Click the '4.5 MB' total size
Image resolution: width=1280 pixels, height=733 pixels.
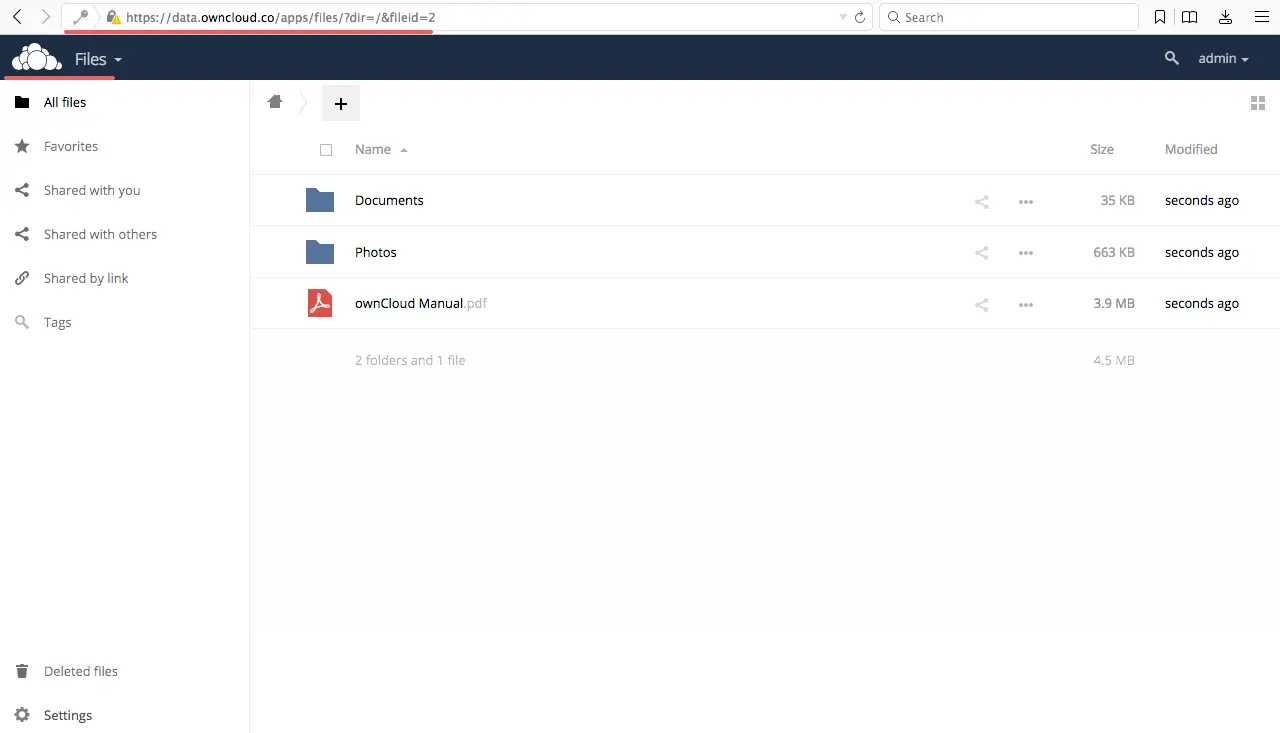(x=1114, y=360)
